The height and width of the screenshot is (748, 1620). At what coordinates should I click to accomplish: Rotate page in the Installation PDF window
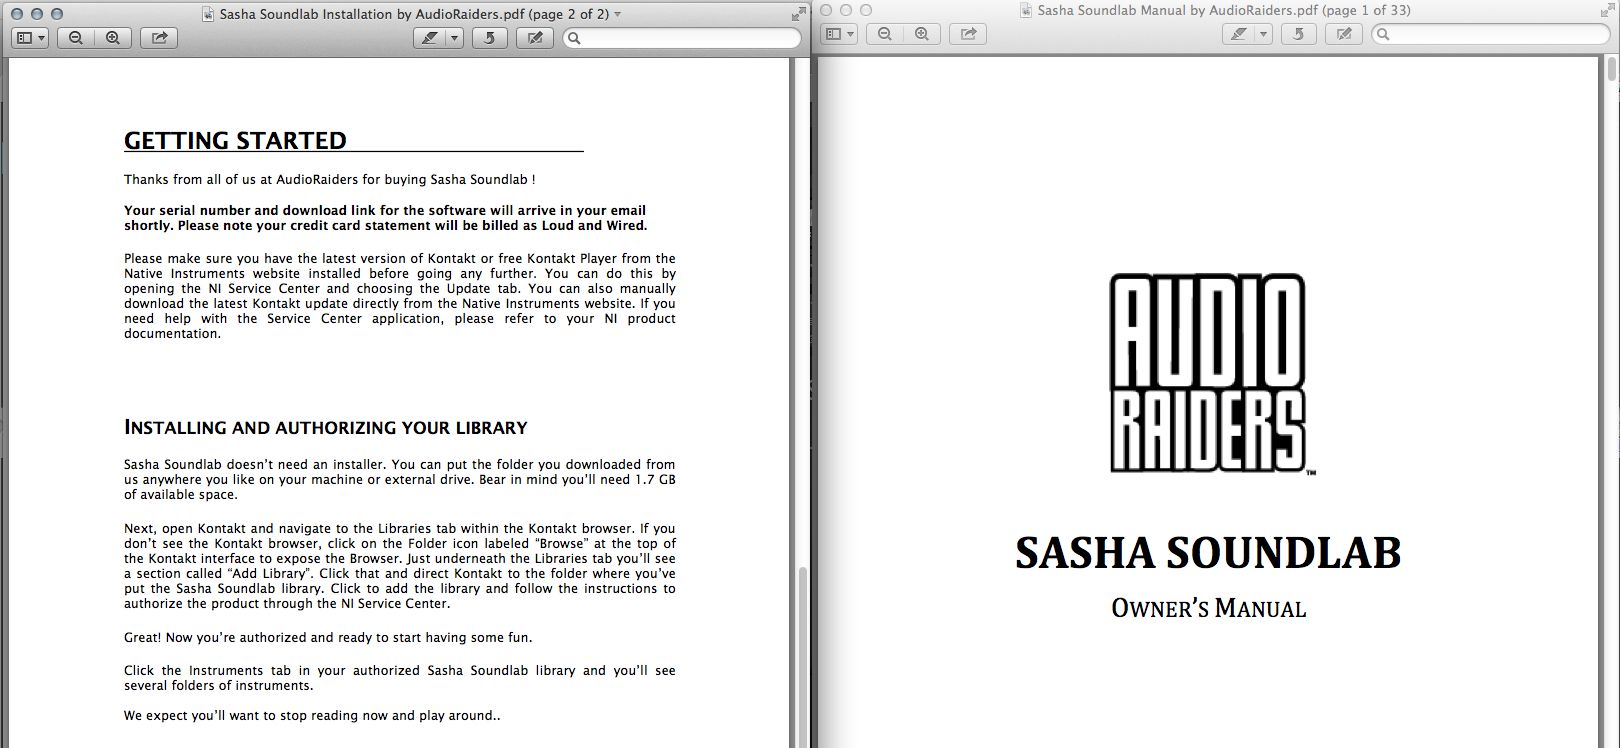[489, 38]
